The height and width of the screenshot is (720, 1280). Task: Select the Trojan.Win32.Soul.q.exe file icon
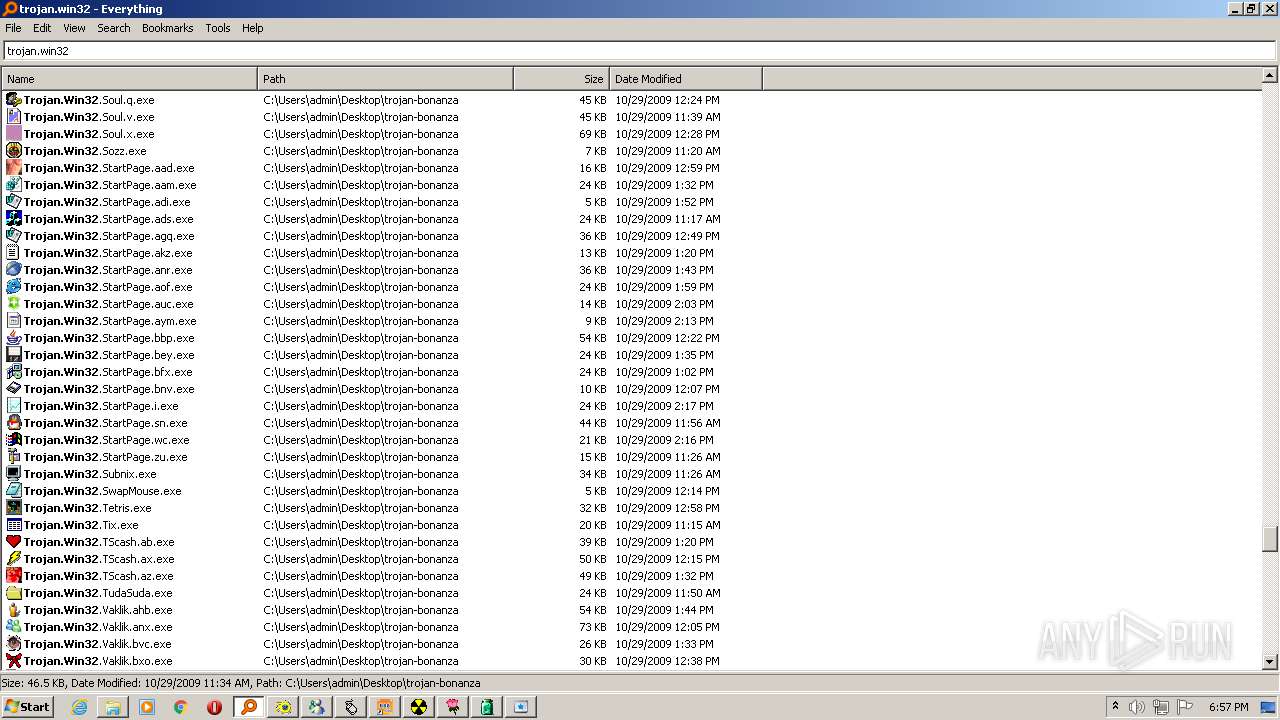14,100
